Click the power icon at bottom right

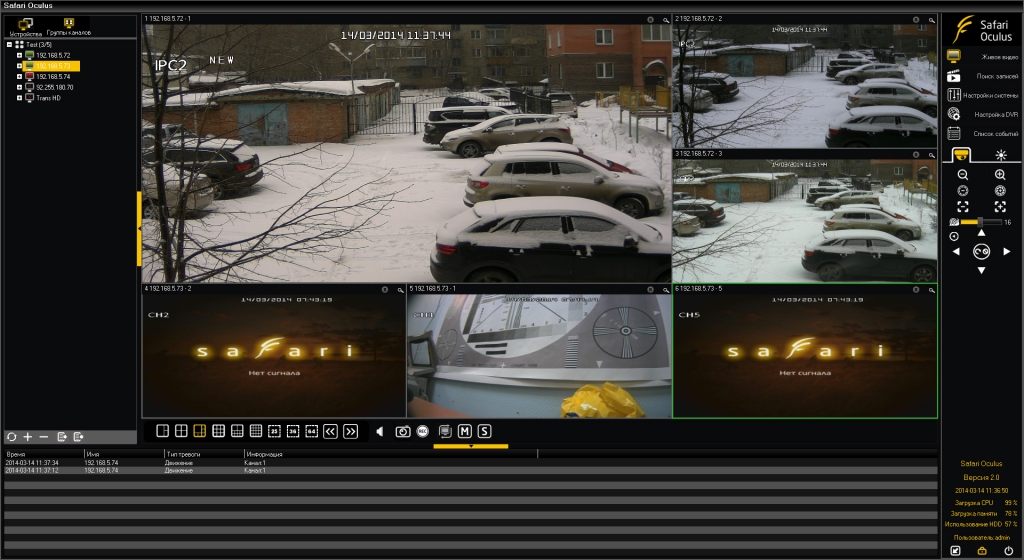point(1008,551)
